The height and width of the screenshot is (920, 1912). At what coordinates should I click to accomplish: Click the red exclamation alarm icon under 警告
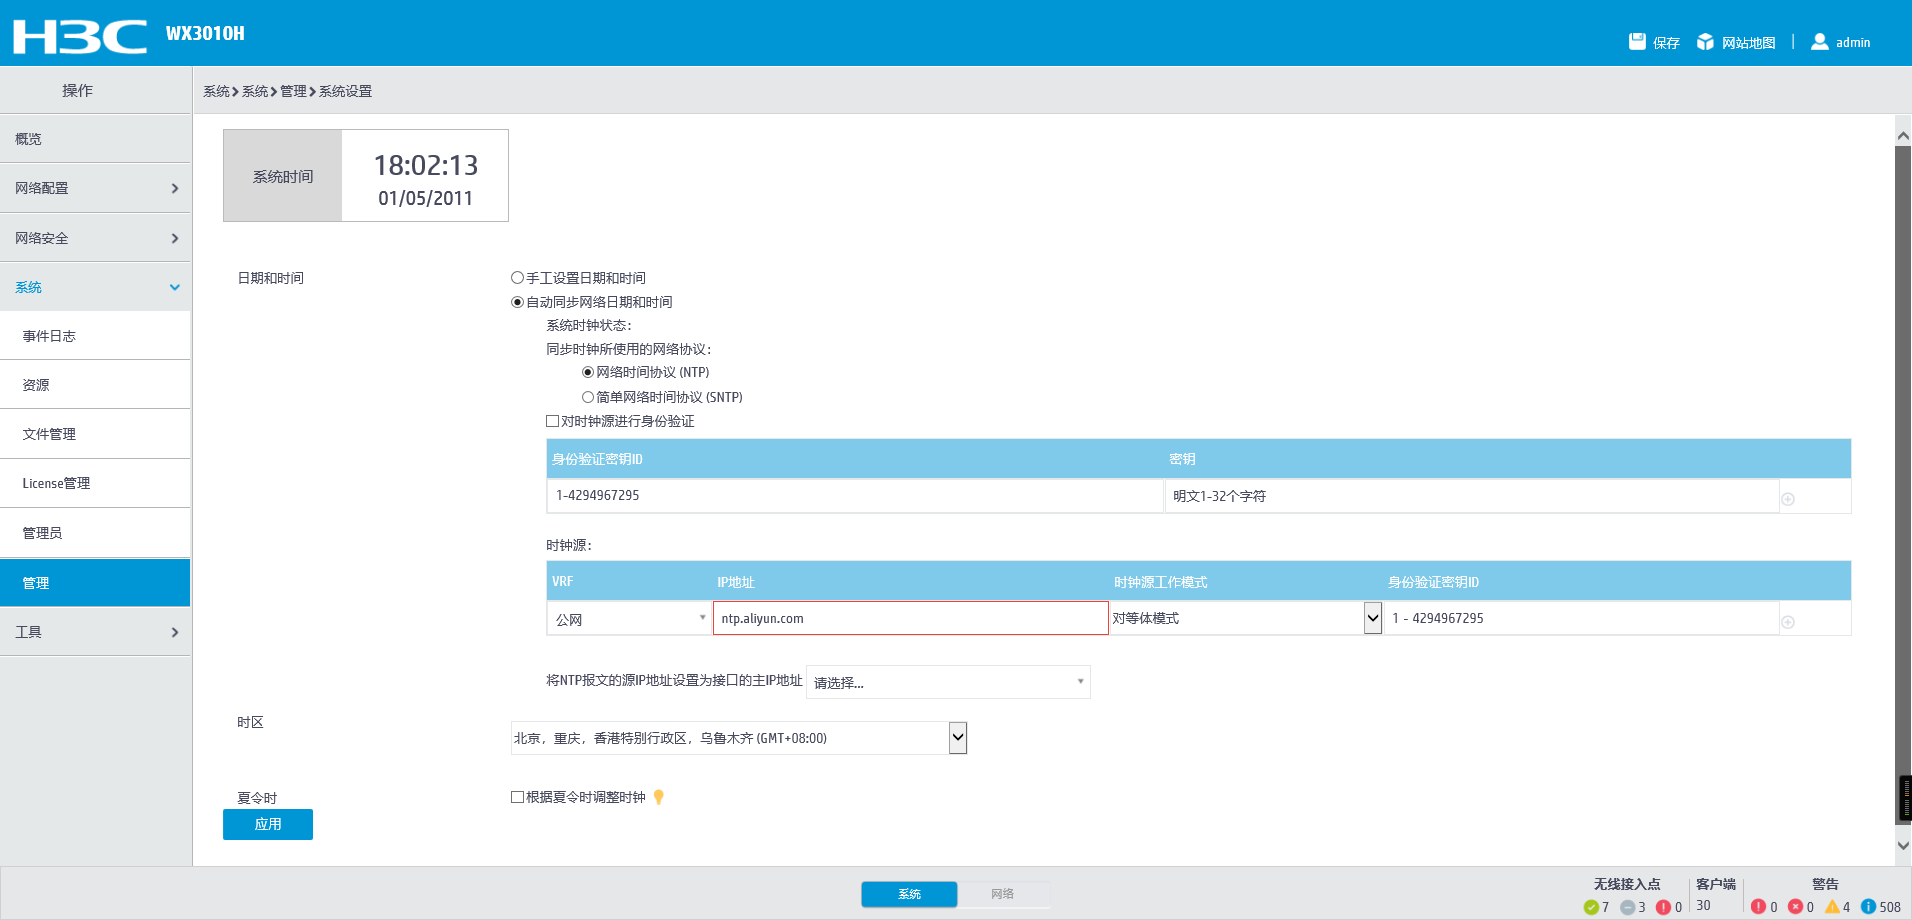[x=1758, y=907]
